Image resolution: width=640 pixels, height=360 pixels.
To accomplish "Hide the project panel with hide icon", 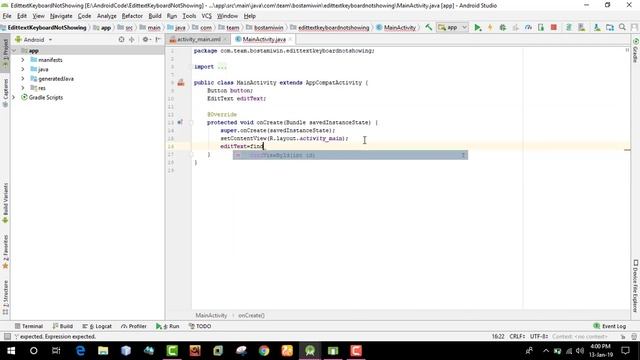I will (x=158, y=40).
